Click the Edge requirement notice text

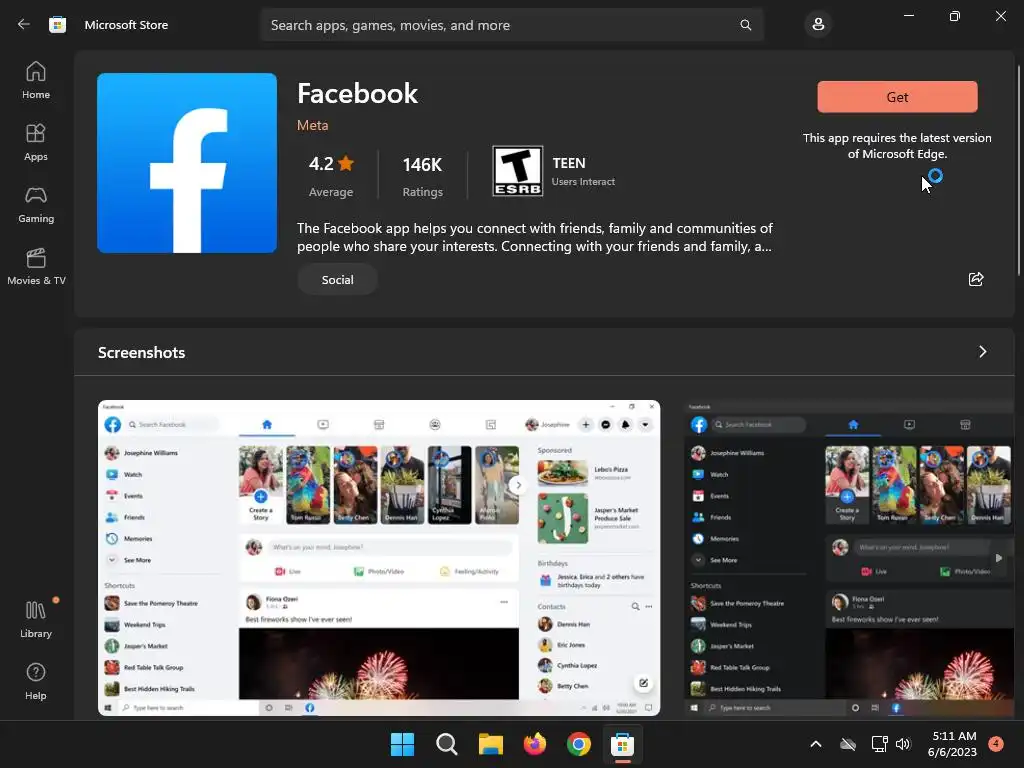(x=897, y=146)
